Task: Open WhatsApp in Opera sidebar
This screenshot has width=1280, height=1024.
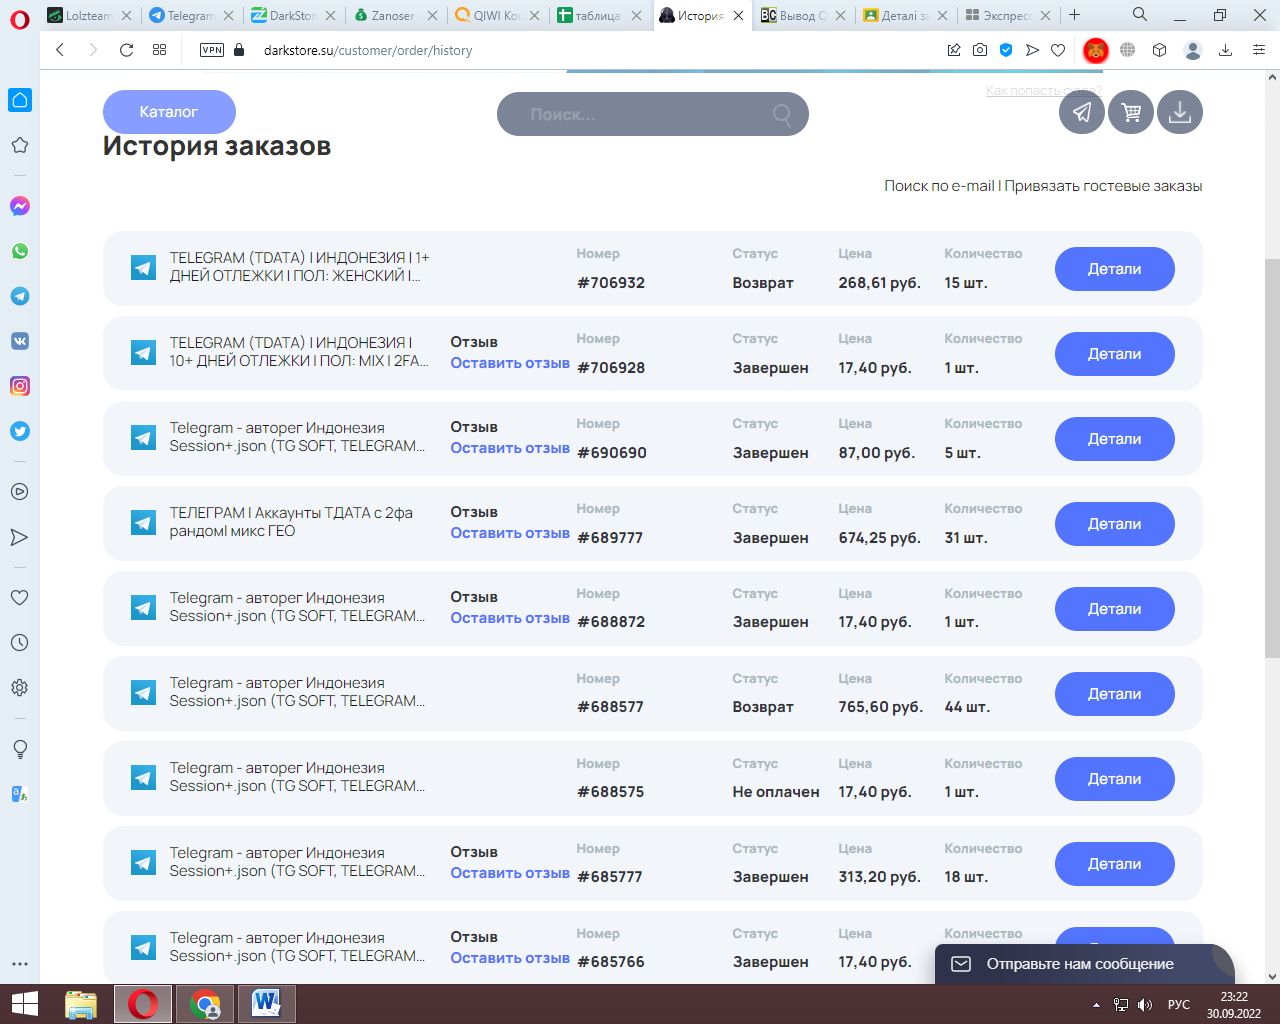Action: 20,251
